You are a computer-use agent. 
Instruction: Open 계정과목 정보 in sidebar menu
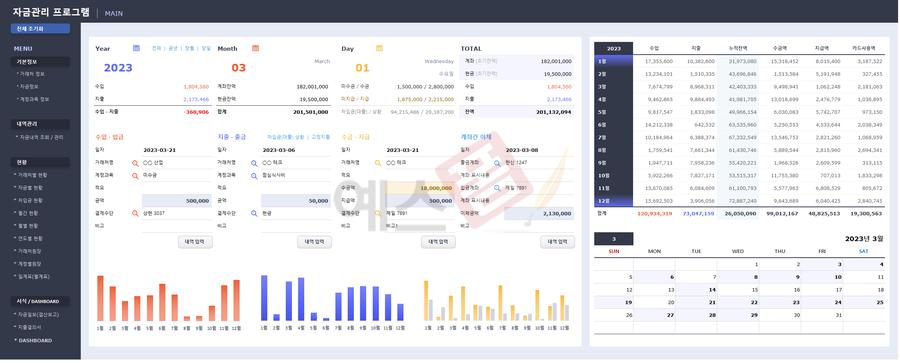click(33, 99)
